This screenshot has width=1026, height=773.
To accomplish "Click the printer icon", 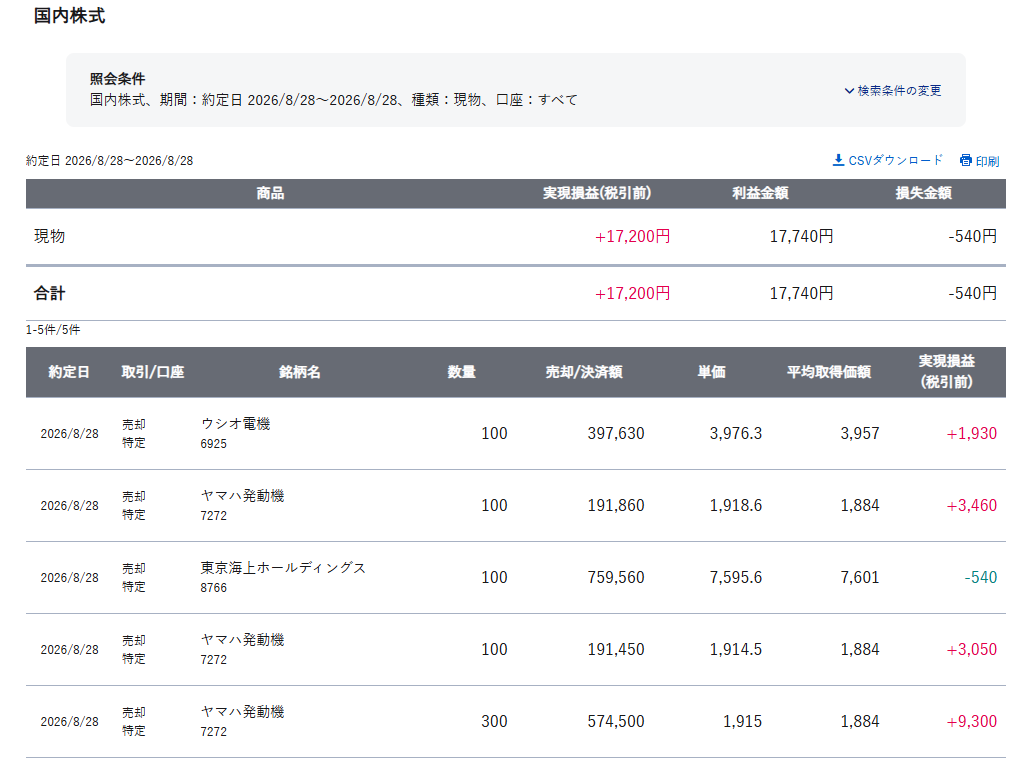I will [965, 160].
